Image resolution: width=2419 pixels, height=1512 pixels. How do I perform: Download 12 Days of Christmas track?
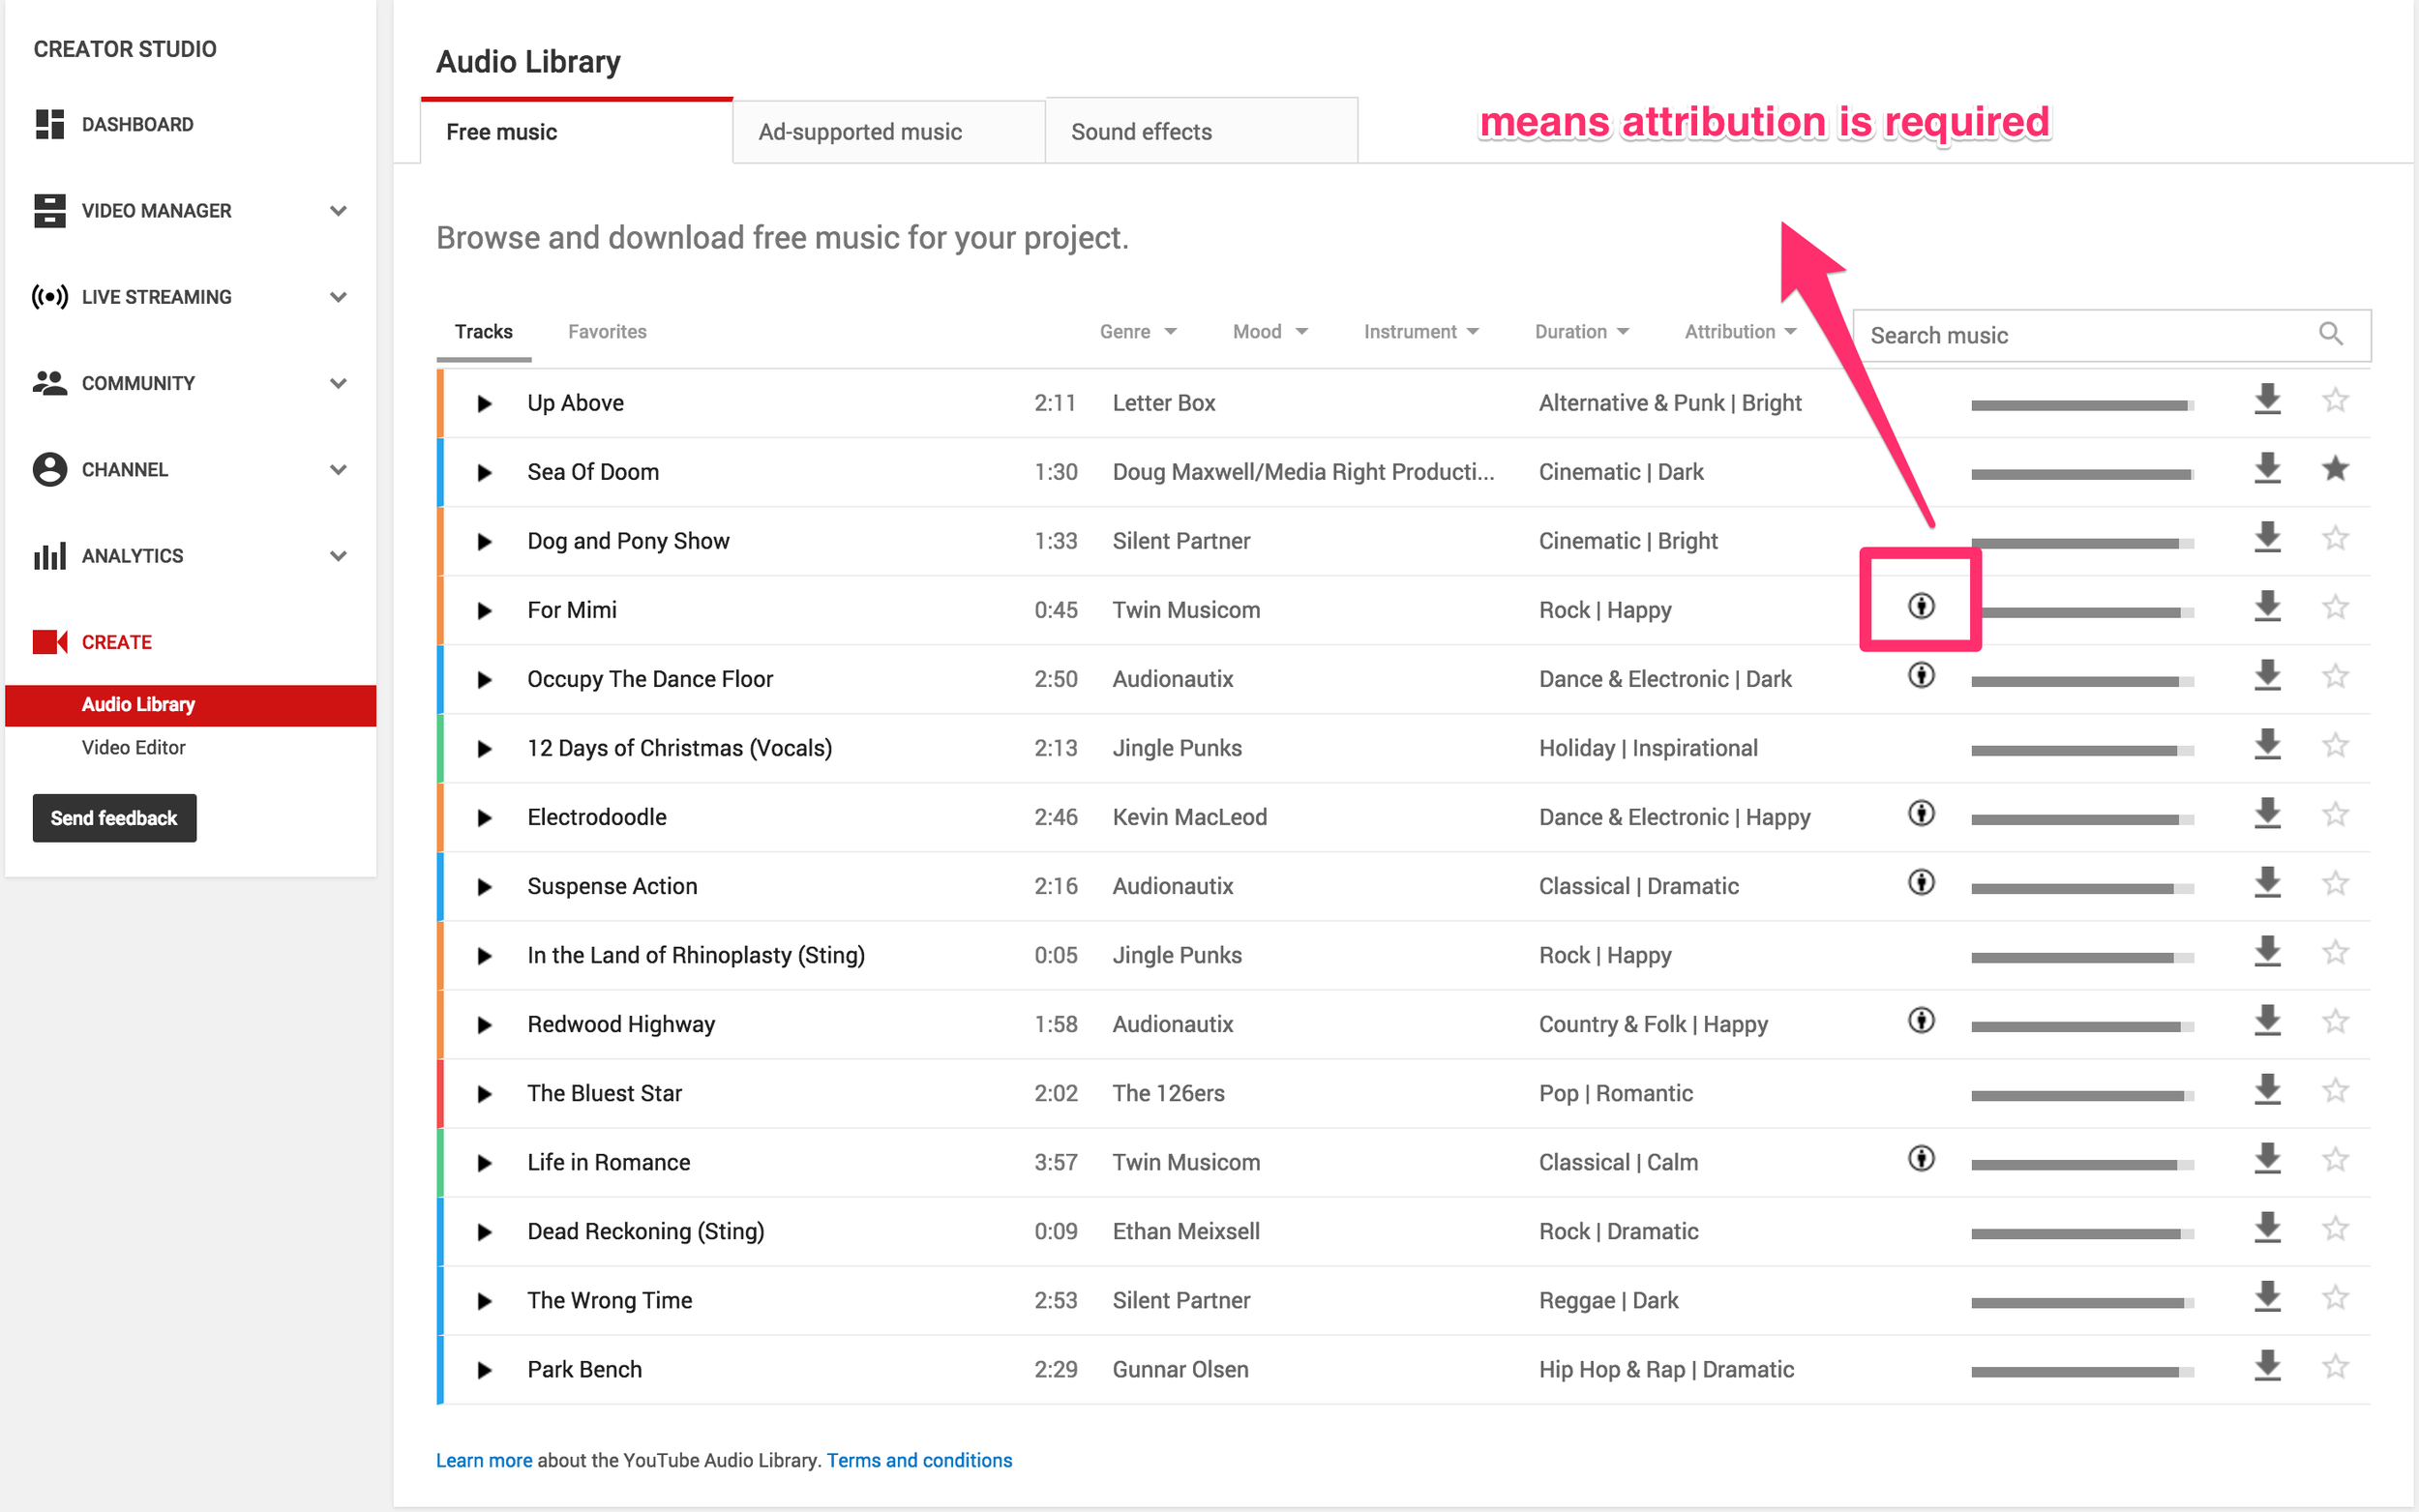[x=2267, y=745]
